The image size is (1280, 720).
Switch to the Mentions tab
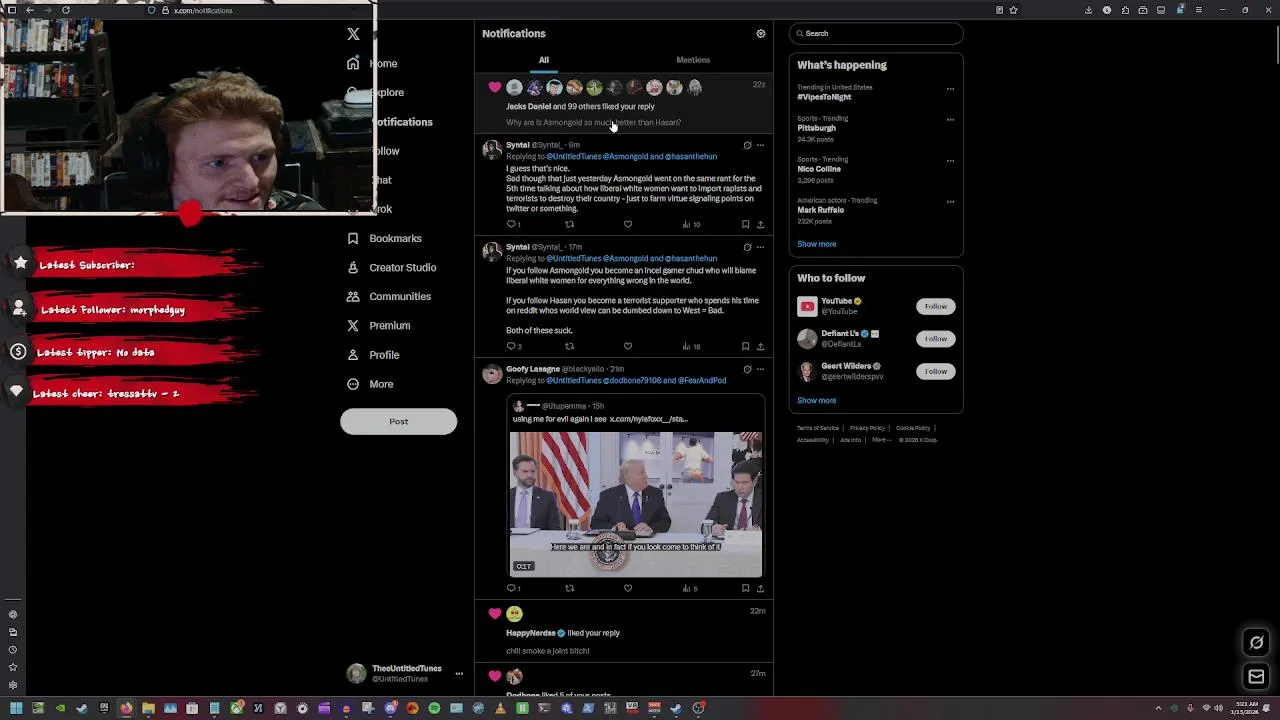pos(693,60)
